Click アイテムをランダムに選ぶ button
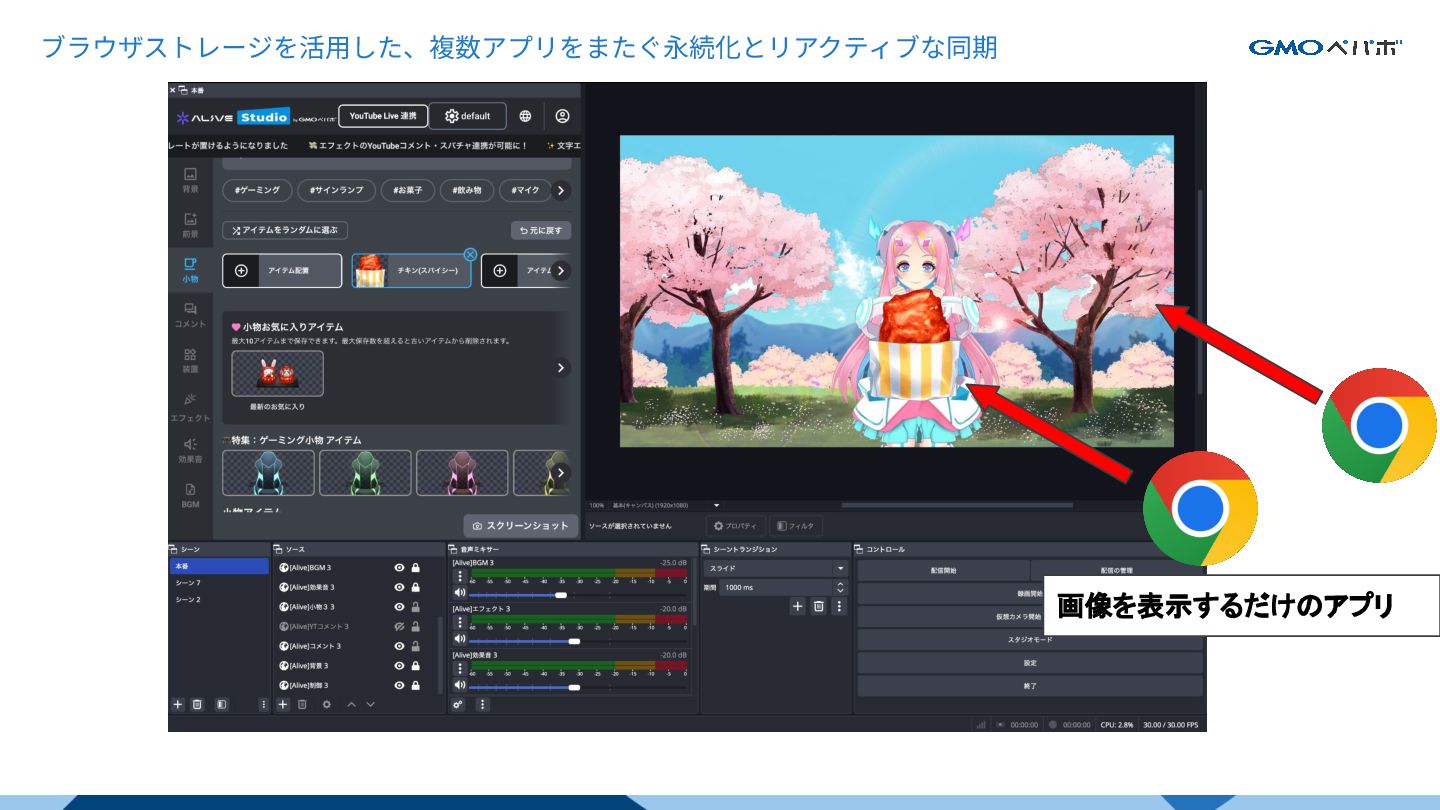1440x810 pixels. point(285,230)
